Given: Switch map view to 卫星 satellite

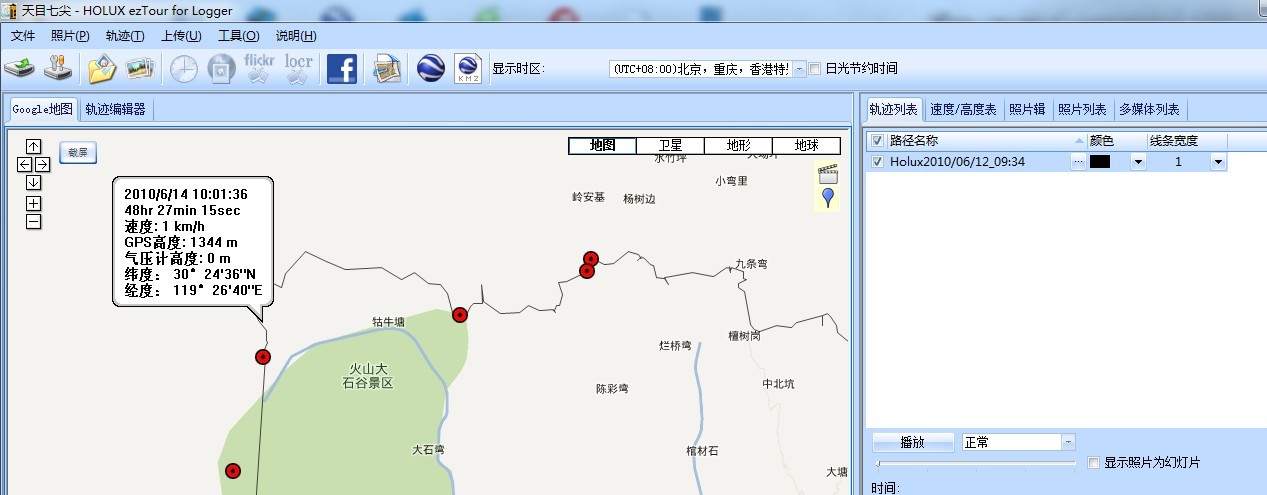Looking at the screenshot, I should [x=670, y=146].
